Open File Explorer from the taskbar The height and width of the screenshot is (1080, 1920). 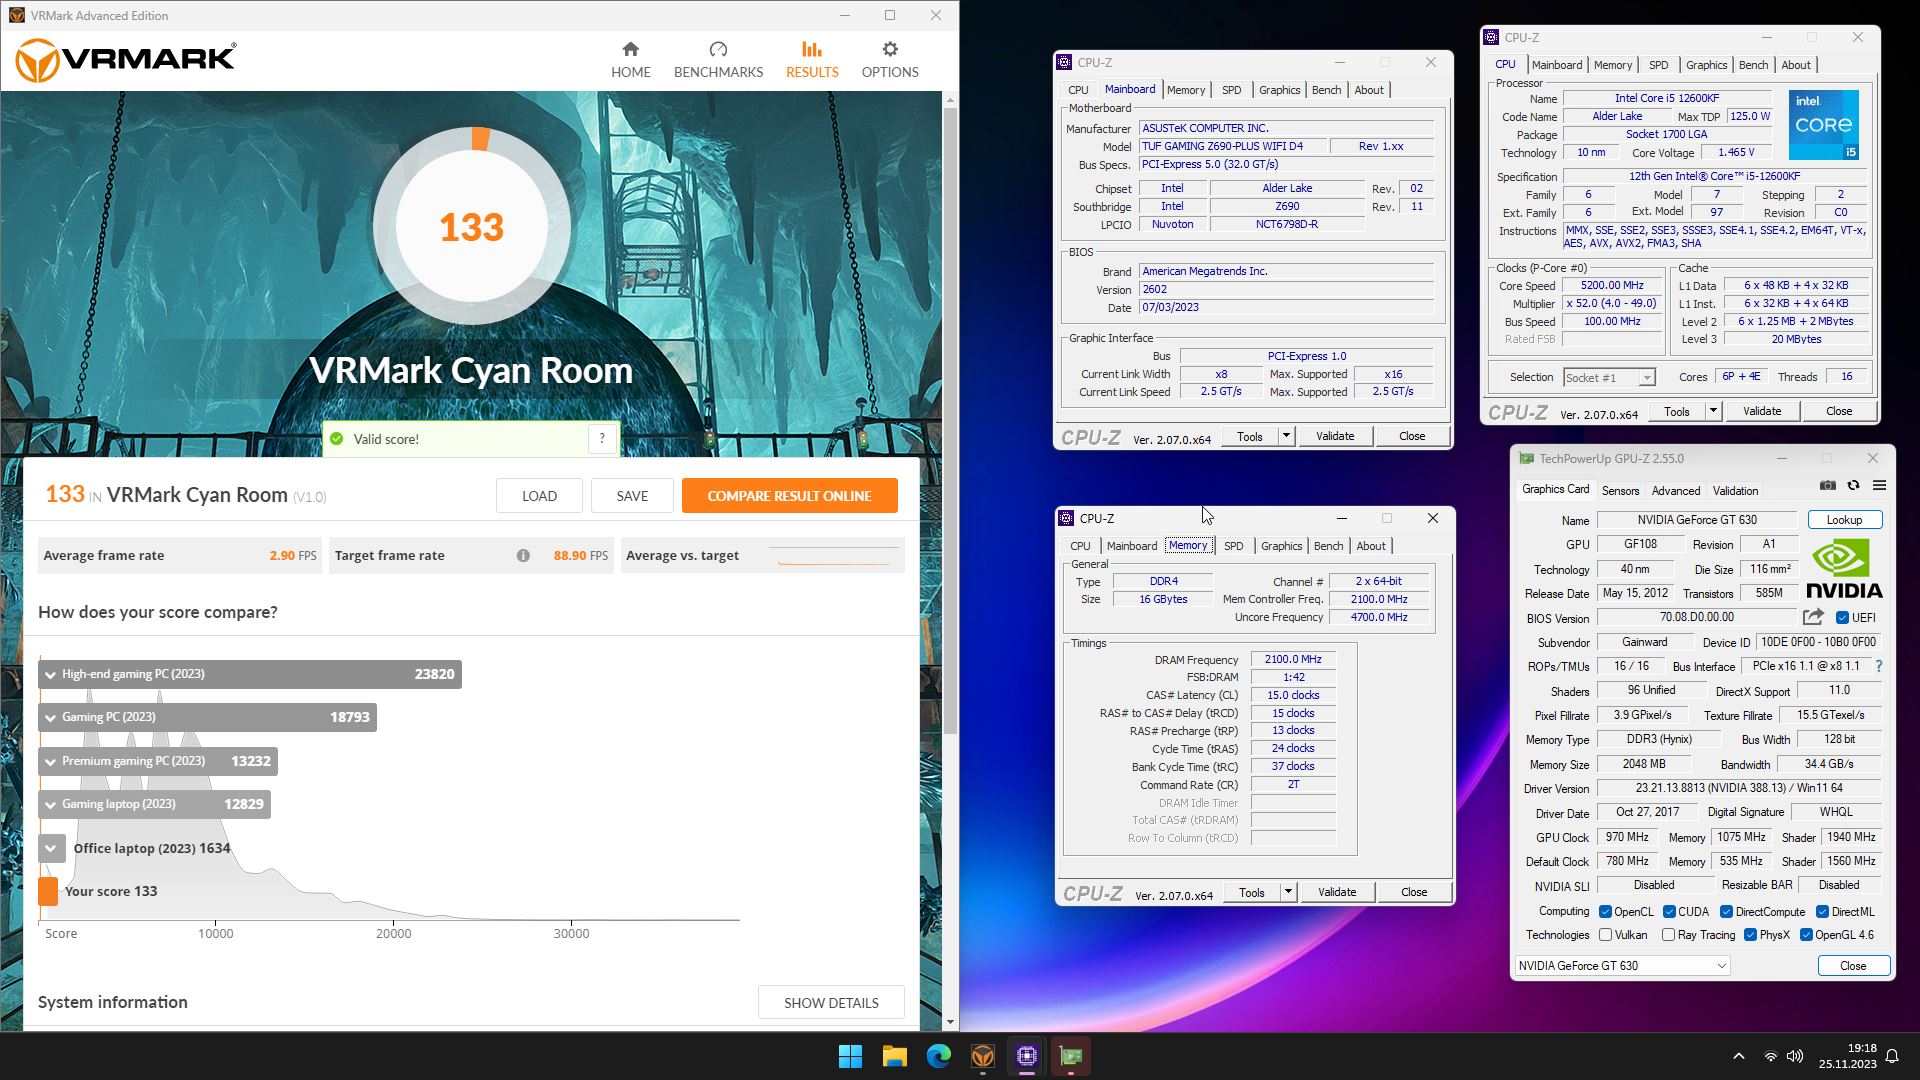click(x=894, y=1056)
